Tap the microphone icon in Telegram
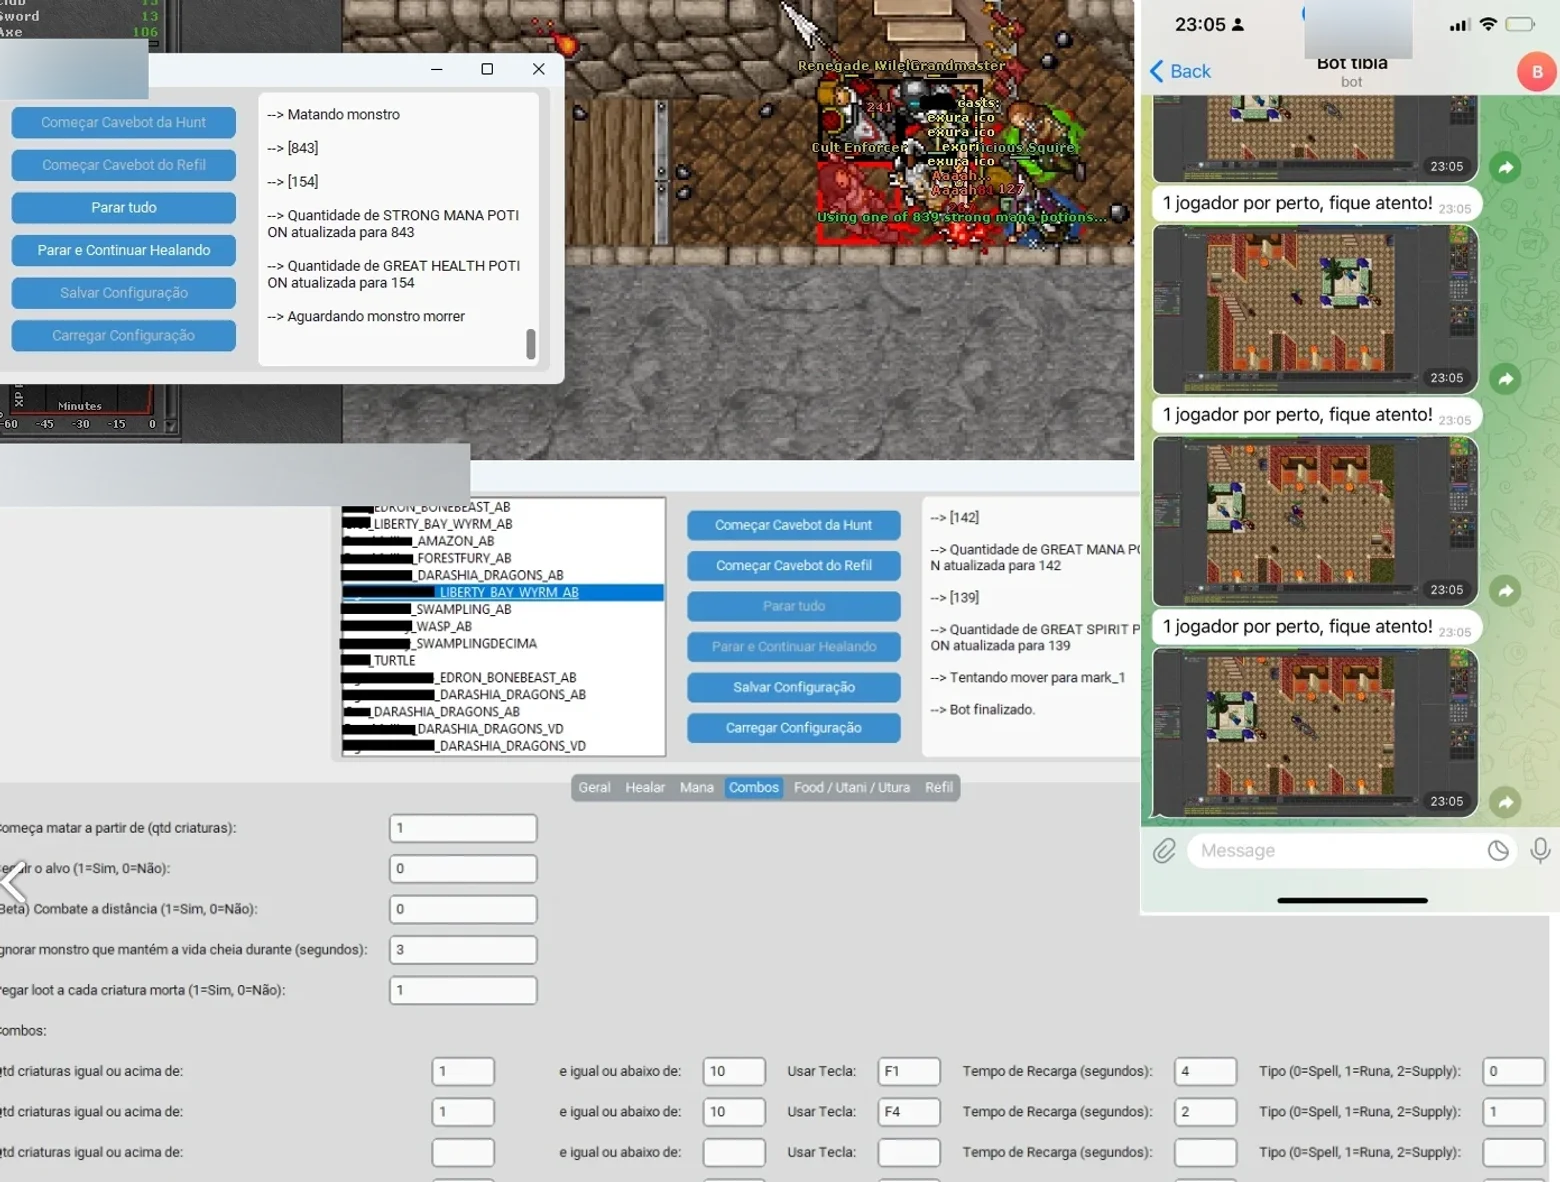This screenshot has width=1560, height=1182. point(1540,850)
